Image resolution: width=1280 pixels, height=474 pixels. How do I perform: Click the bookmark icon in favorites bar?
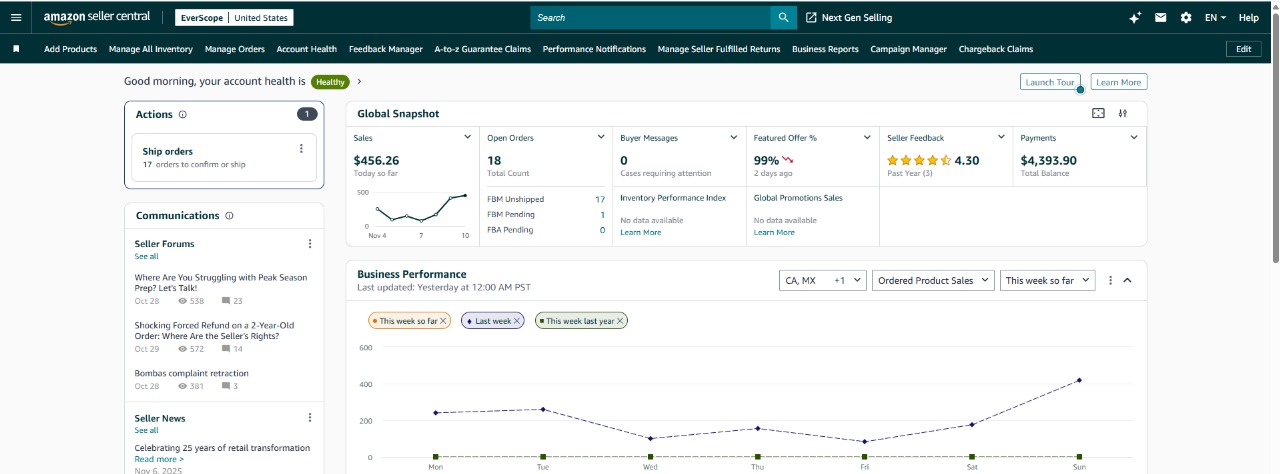pyautogui.click(x=16, y=49)
